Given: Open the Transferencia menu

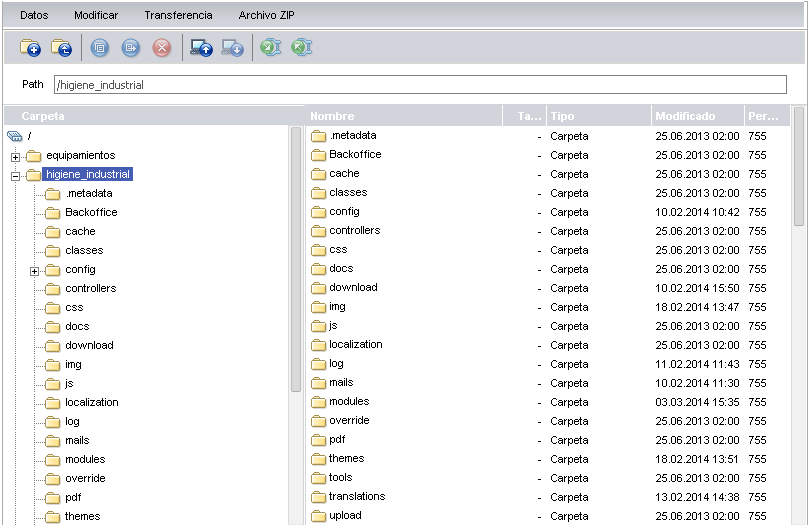Looking at the screenshot, I should [178, 15].
